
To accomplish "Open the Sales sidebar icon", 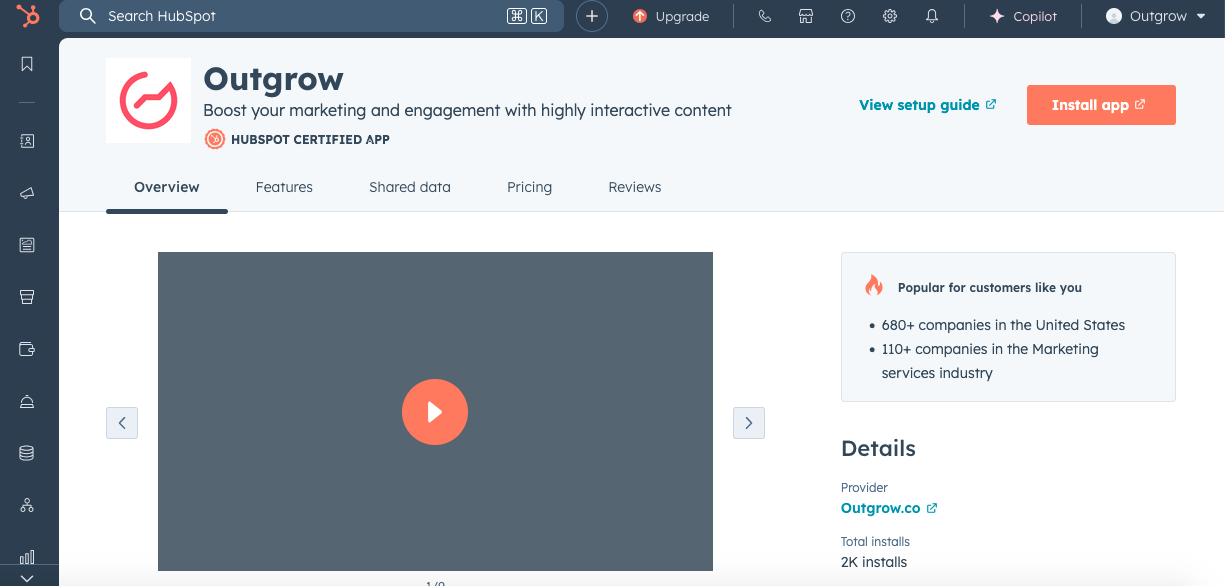I will (x=27, y=297).
